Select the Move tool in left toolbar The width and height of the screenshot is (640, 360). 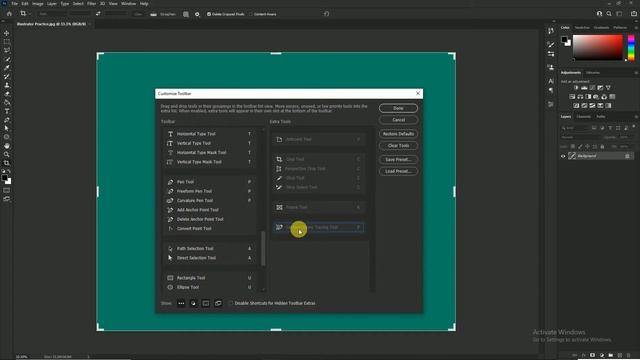[7, 33]
